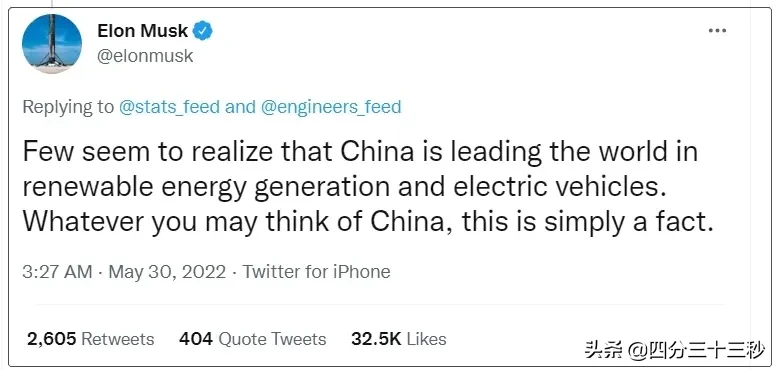Select the "Whatever you may think" tweet line
The height and width of the screenshot is (370, 776).
pyautogui.click(x=368, y=223)
